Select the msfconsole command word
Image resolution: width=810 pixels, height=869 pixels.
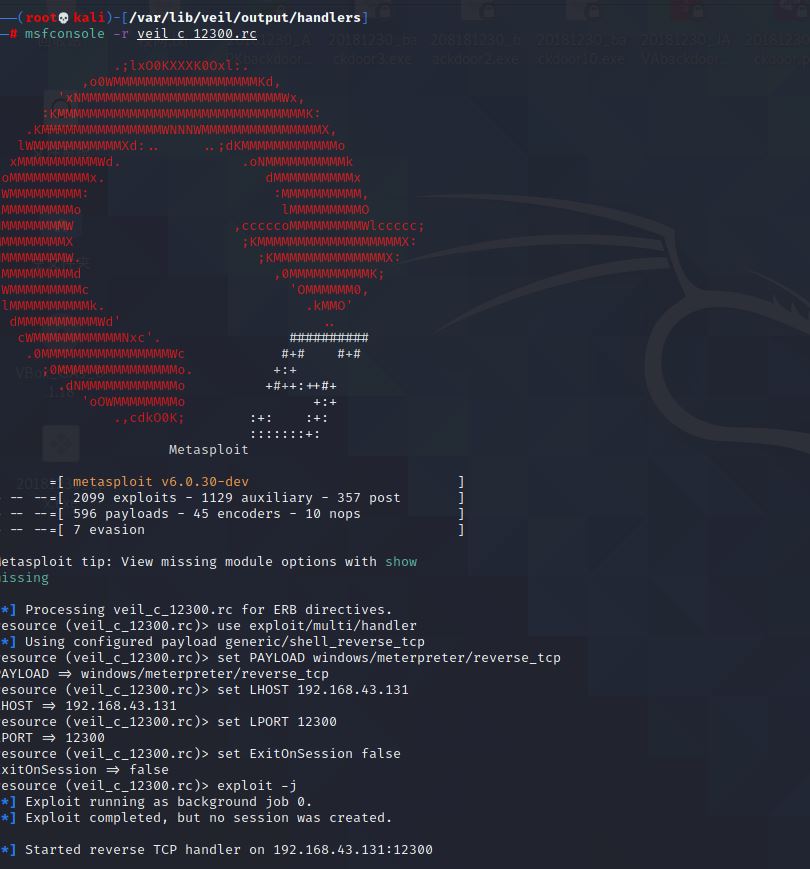64,34
